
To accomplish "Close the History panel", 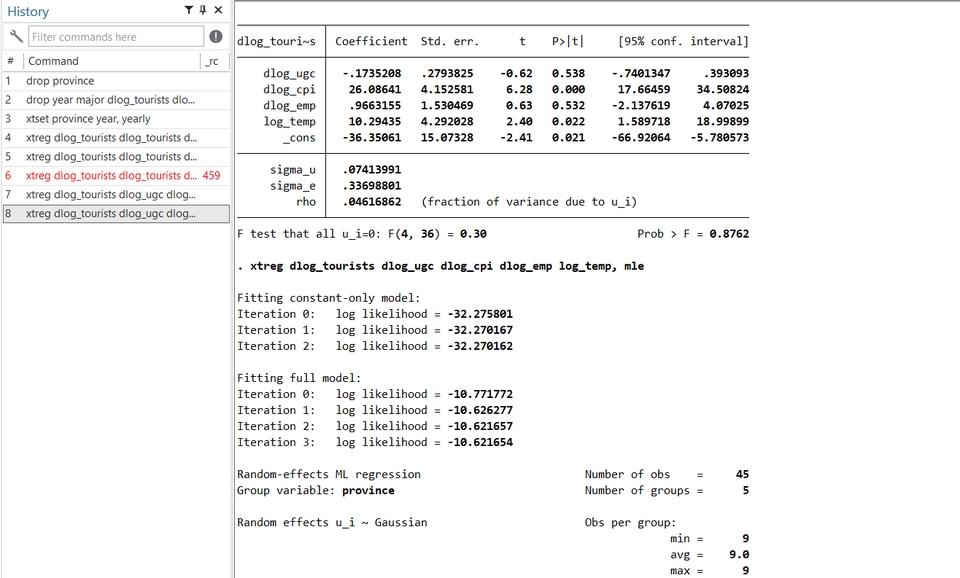I will point(218,10).
